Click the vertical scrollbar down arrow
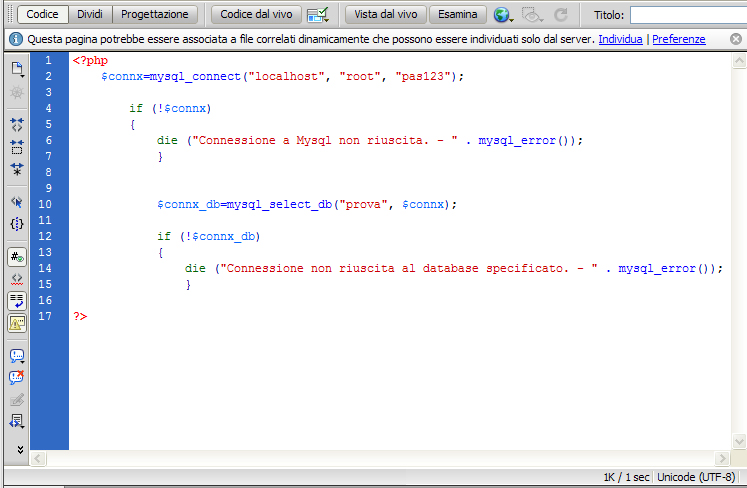The image size is (747, 488). click(739, 441)
